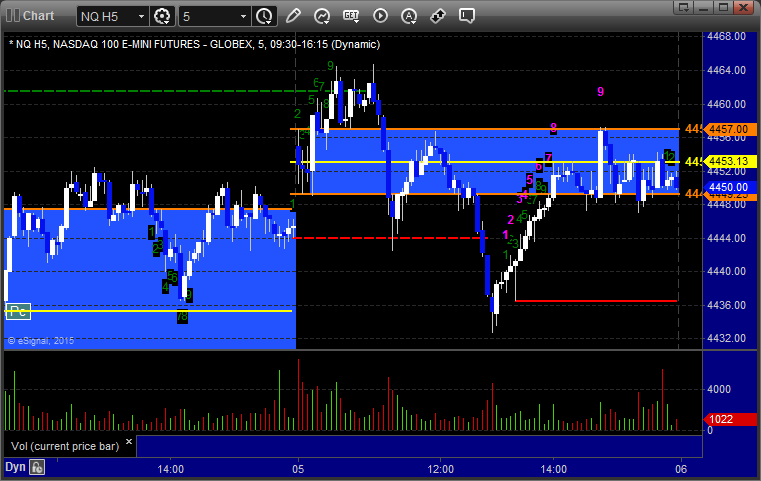
Task: Click the 12:00 time axis label
Action: pyautogui.click(x=441, y=469)
